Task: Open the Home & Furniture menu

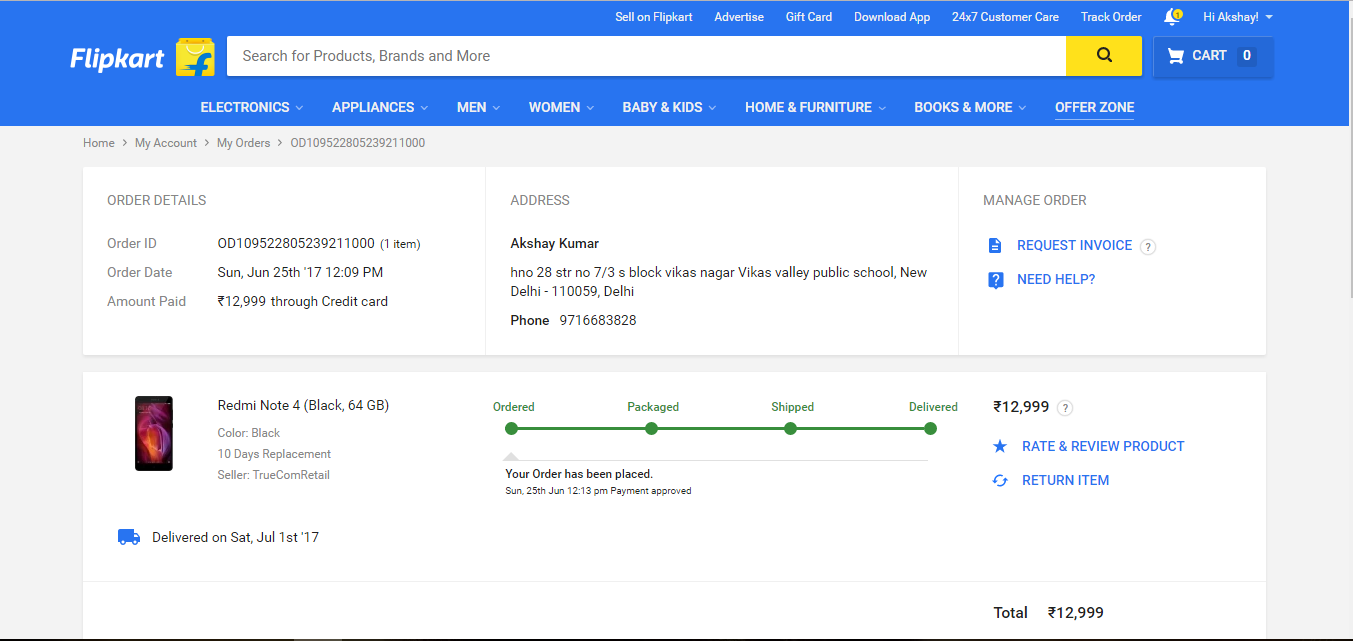Action: [815, 107]
